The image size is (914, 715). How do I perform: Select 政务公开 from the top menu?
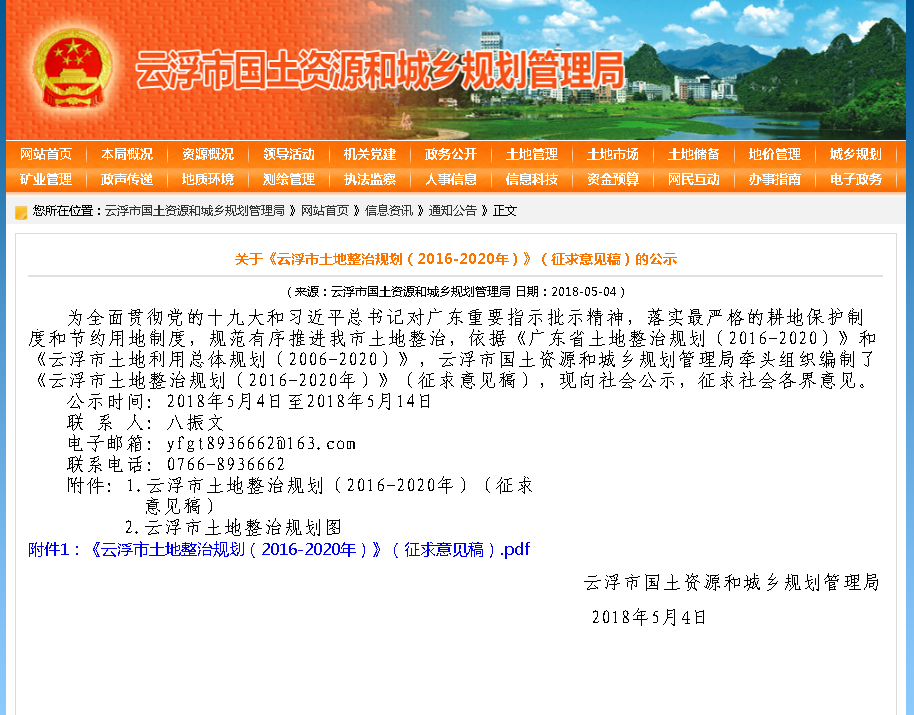pyautogui.click(x=451, y=154)
